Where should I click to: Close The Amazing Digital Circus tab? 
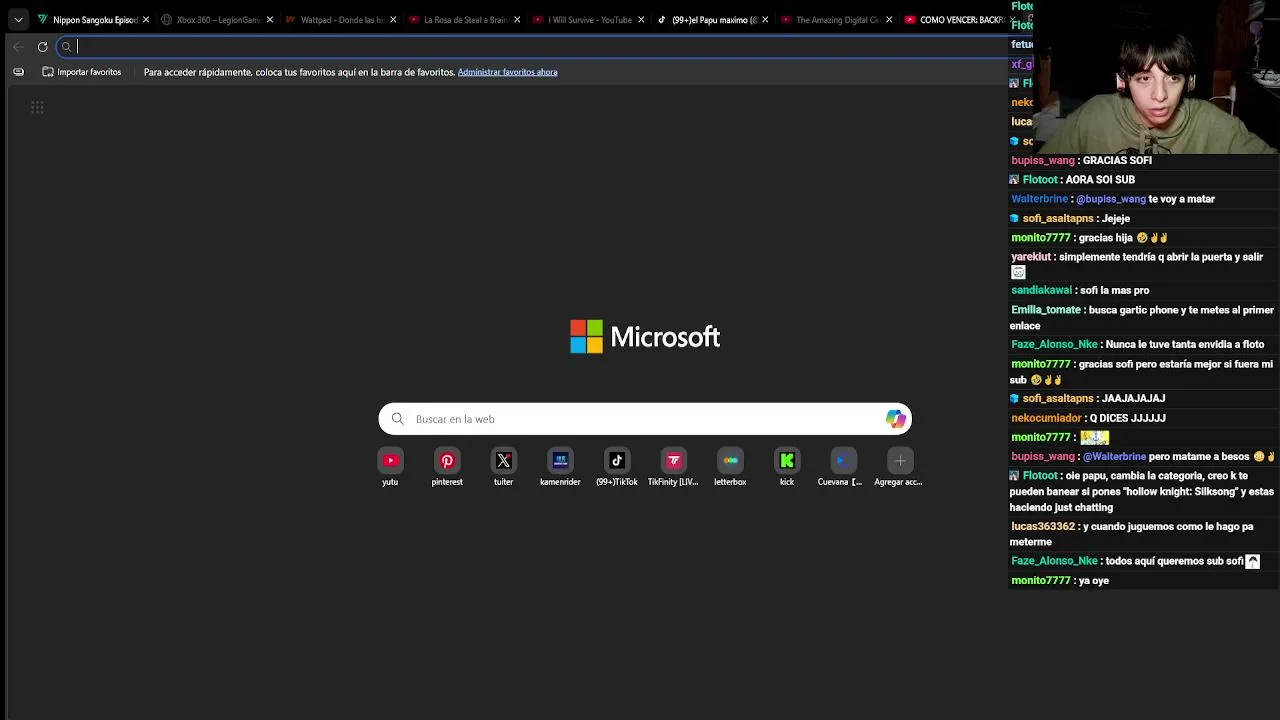pos(889,20)
